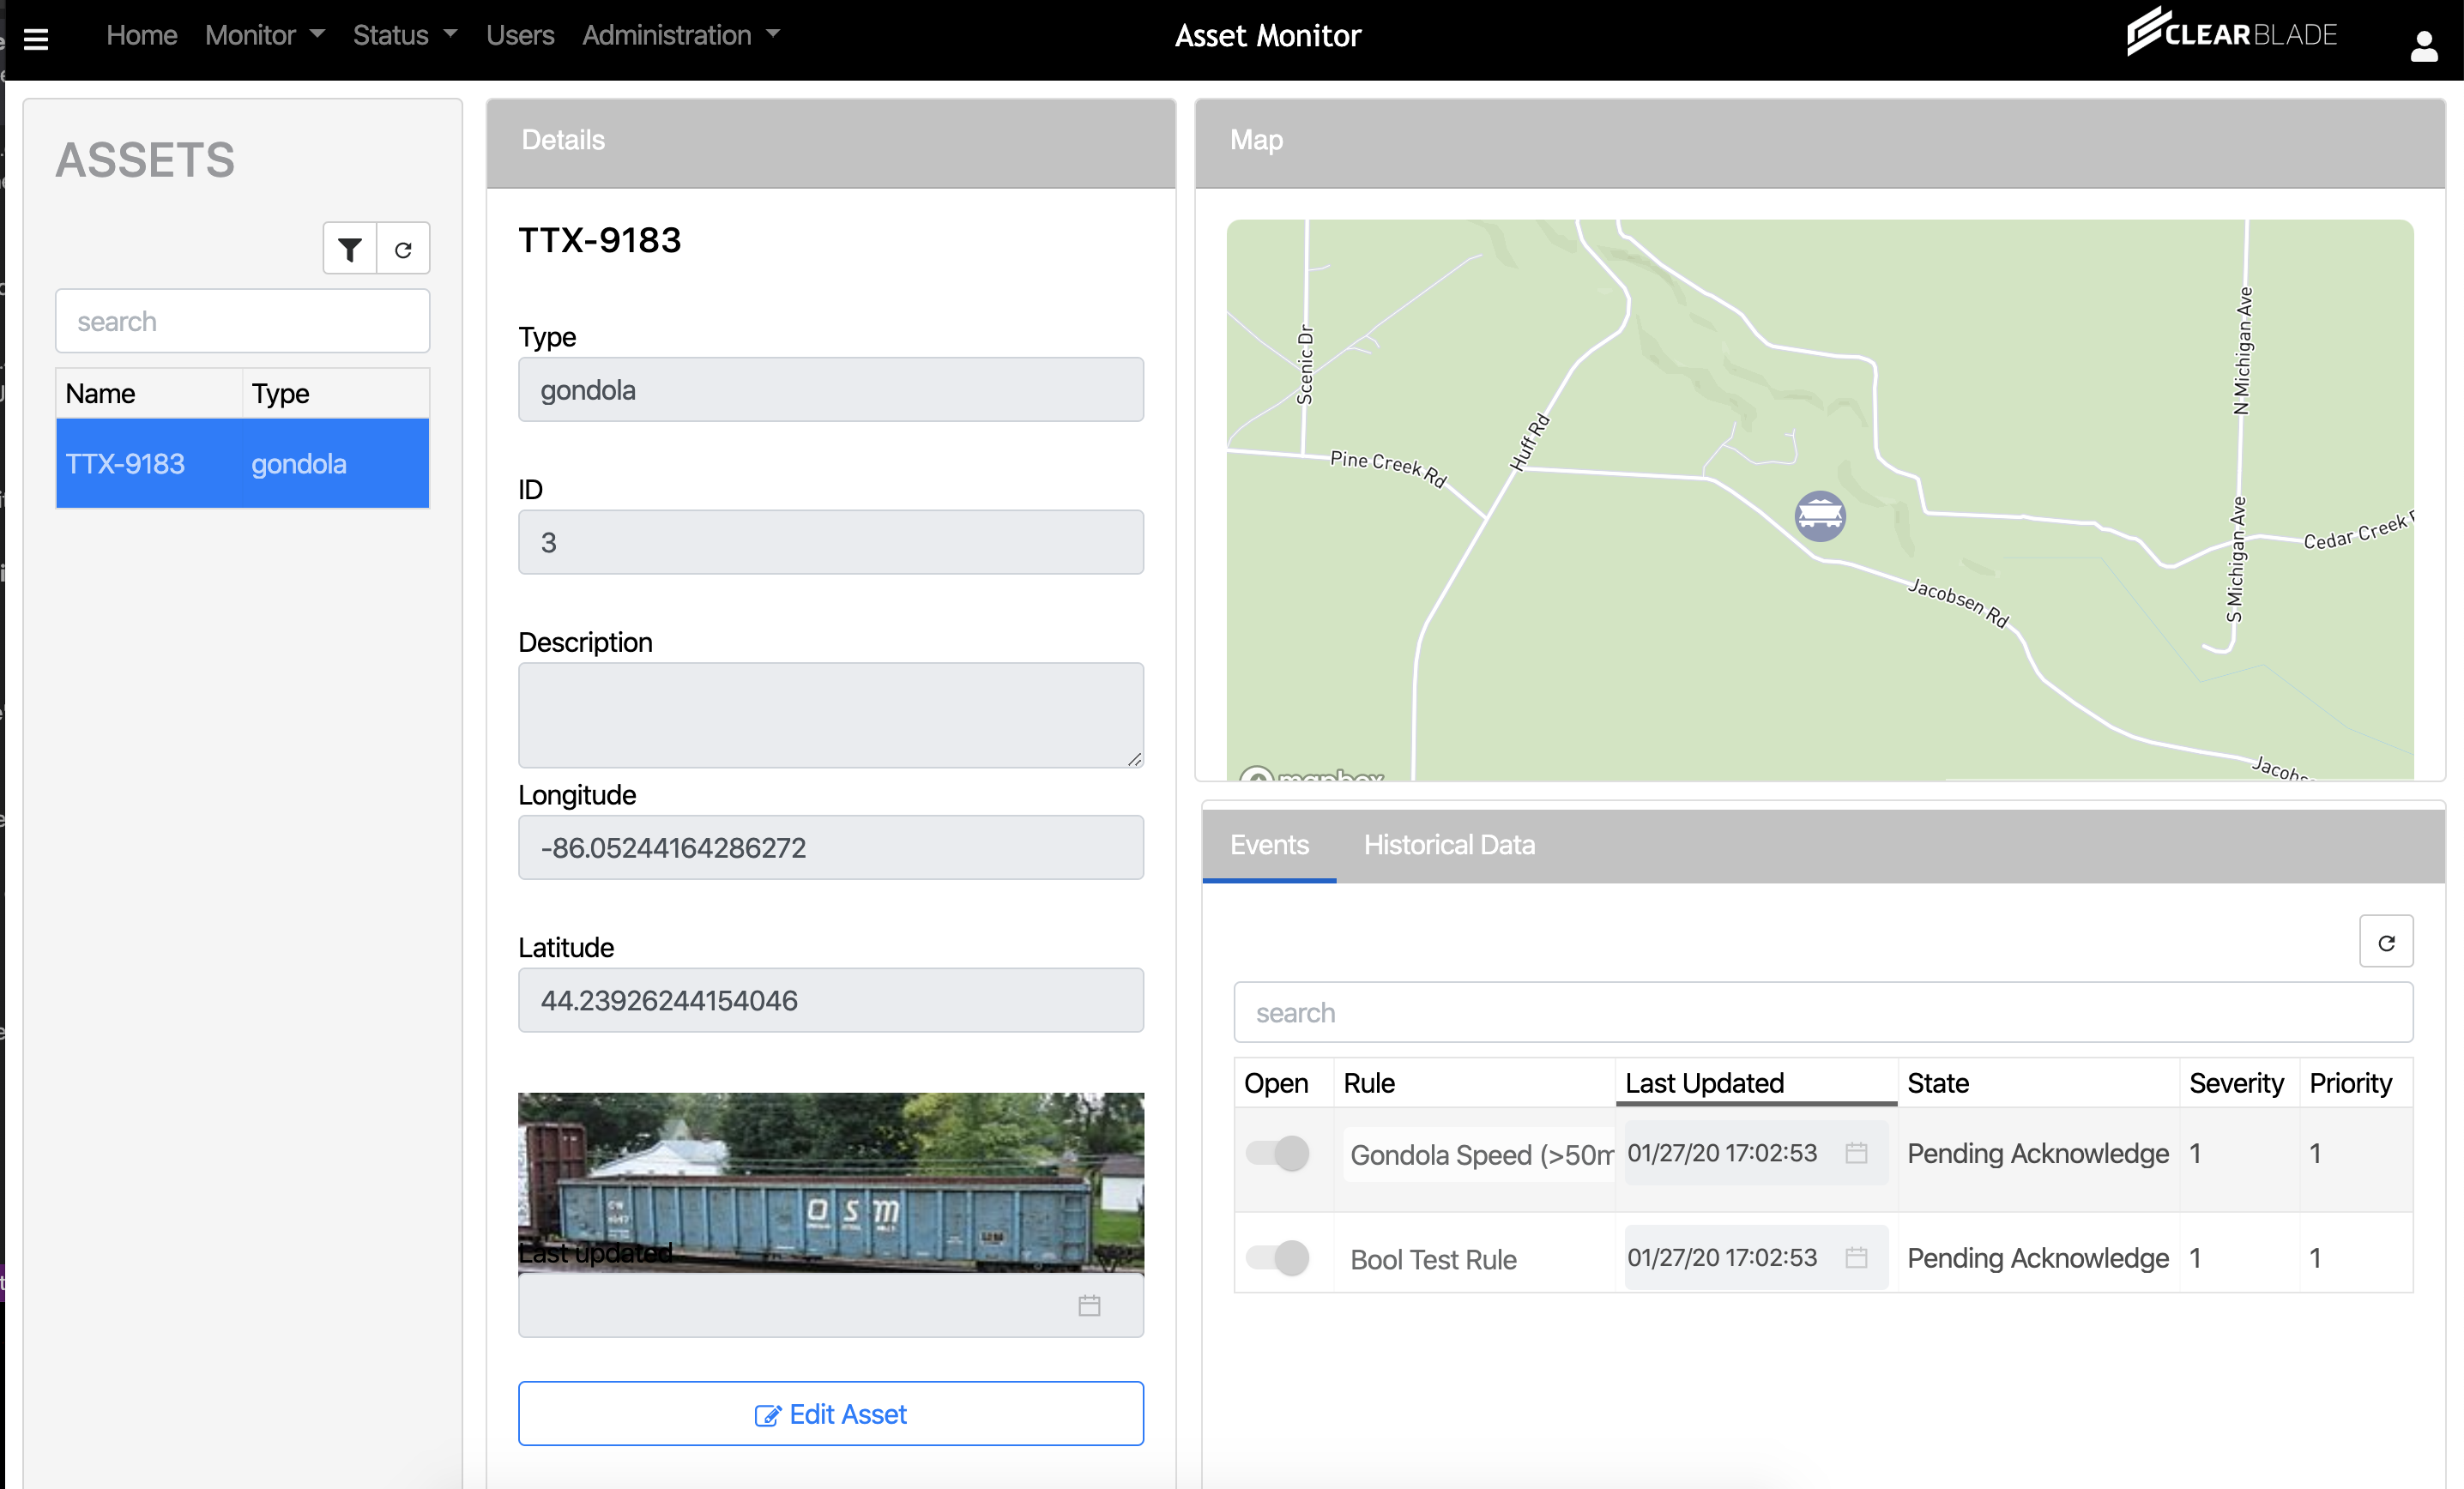Screen dimensions: 2464x1489
Task: Switch to the Historical Data tab
Action: click(x=1448, y=845)
